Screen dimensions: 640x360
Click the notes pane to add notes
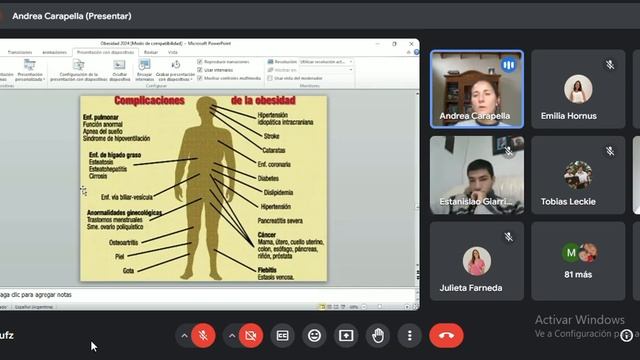coord(207,295)
